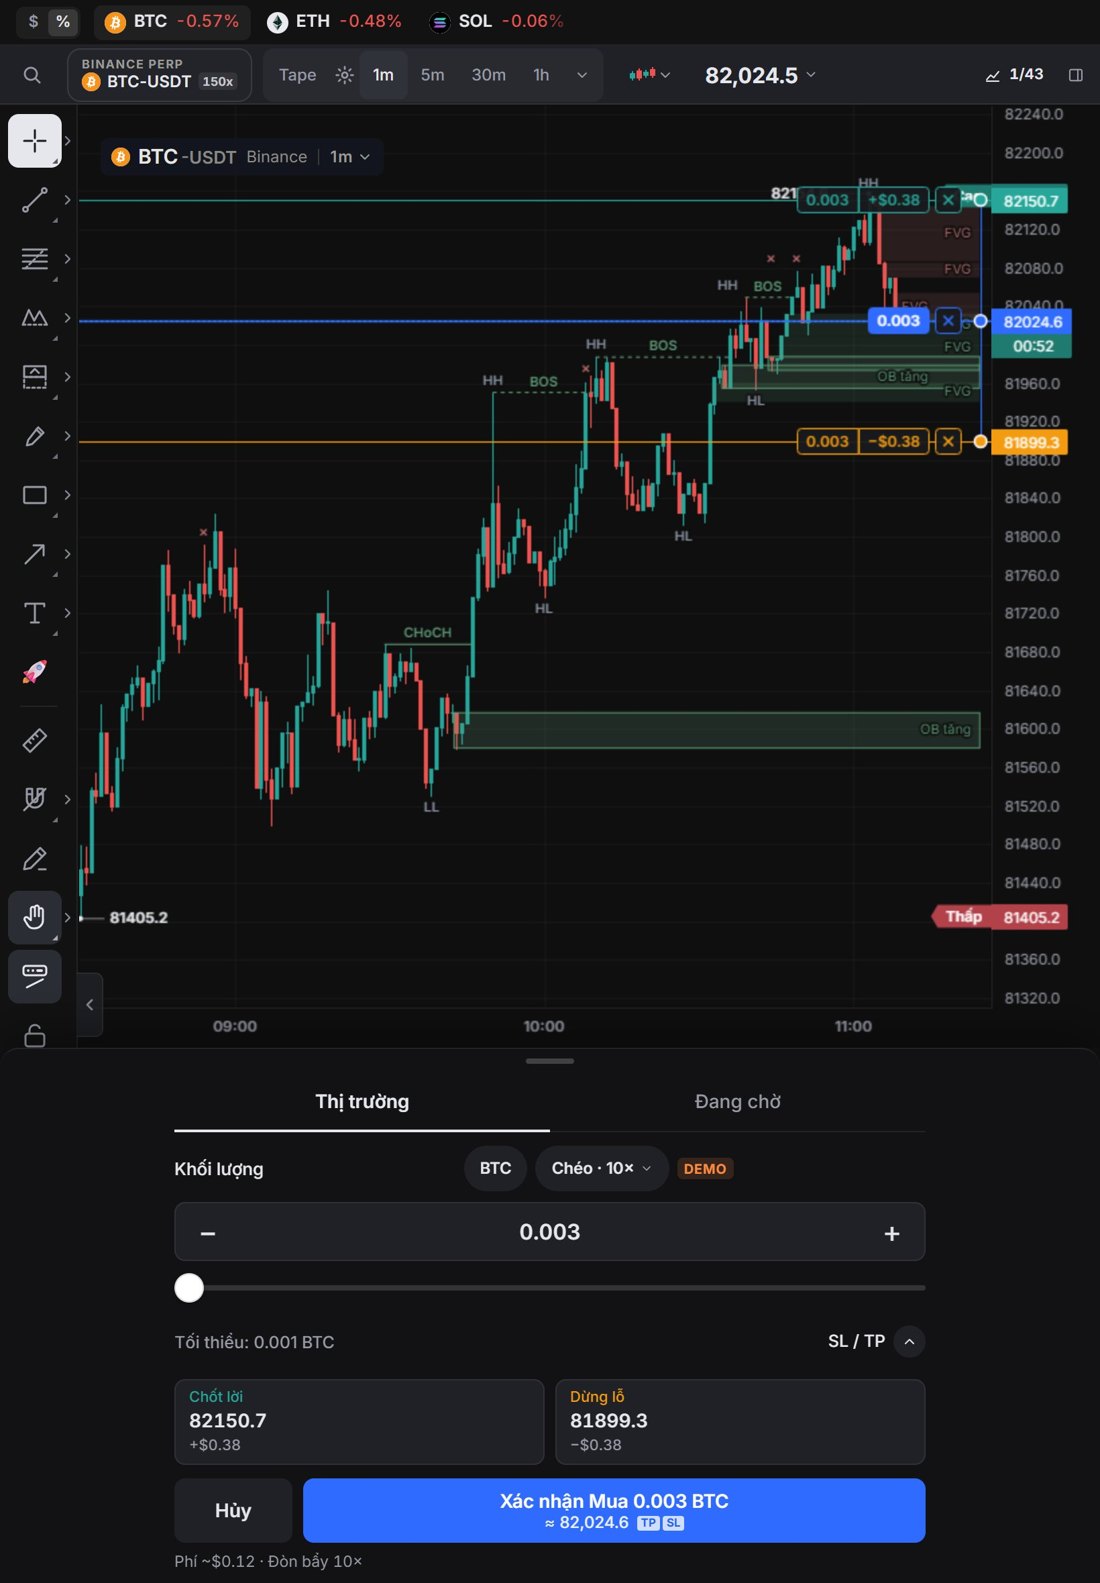Toggle the side panel layout icon

(1076, 75)
